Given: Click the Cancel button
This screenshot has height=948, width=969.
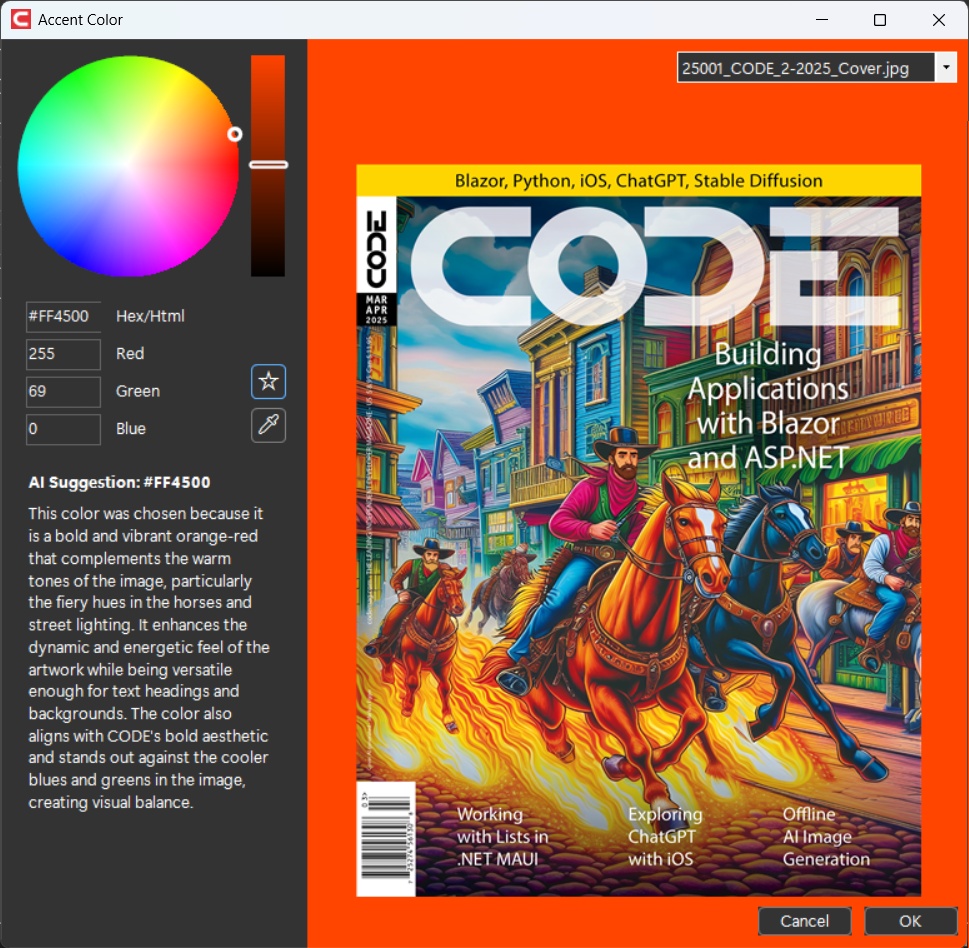Looking at the screenshot, I should click(804, 921).
